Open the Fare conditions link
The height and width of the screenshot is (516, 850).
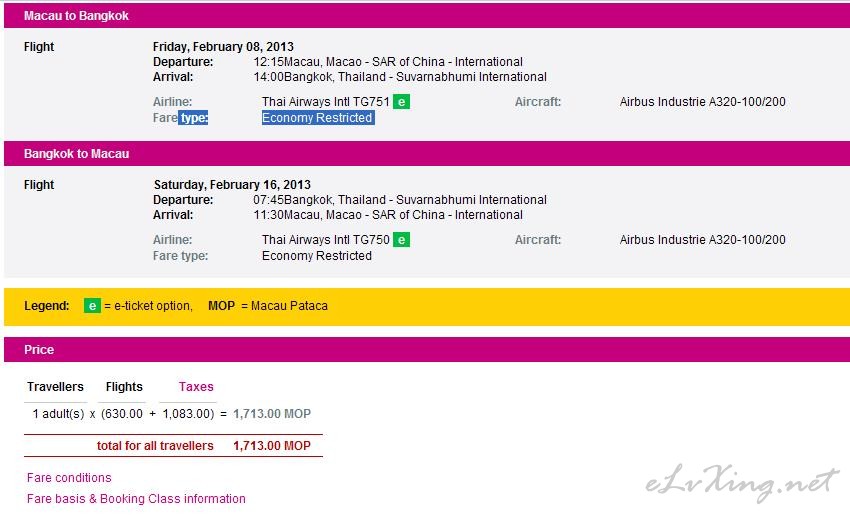click(69, 478)
